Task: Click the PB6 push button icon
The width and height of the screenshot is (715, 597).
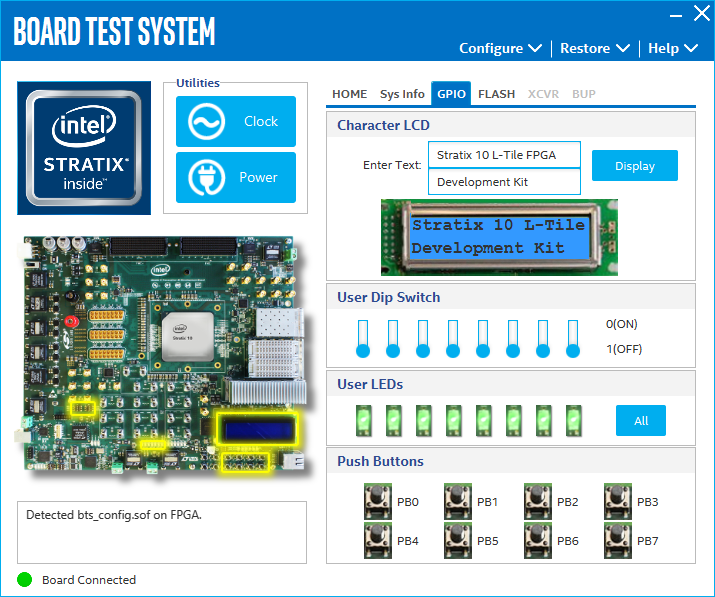Action: click(x=538, y=541)
